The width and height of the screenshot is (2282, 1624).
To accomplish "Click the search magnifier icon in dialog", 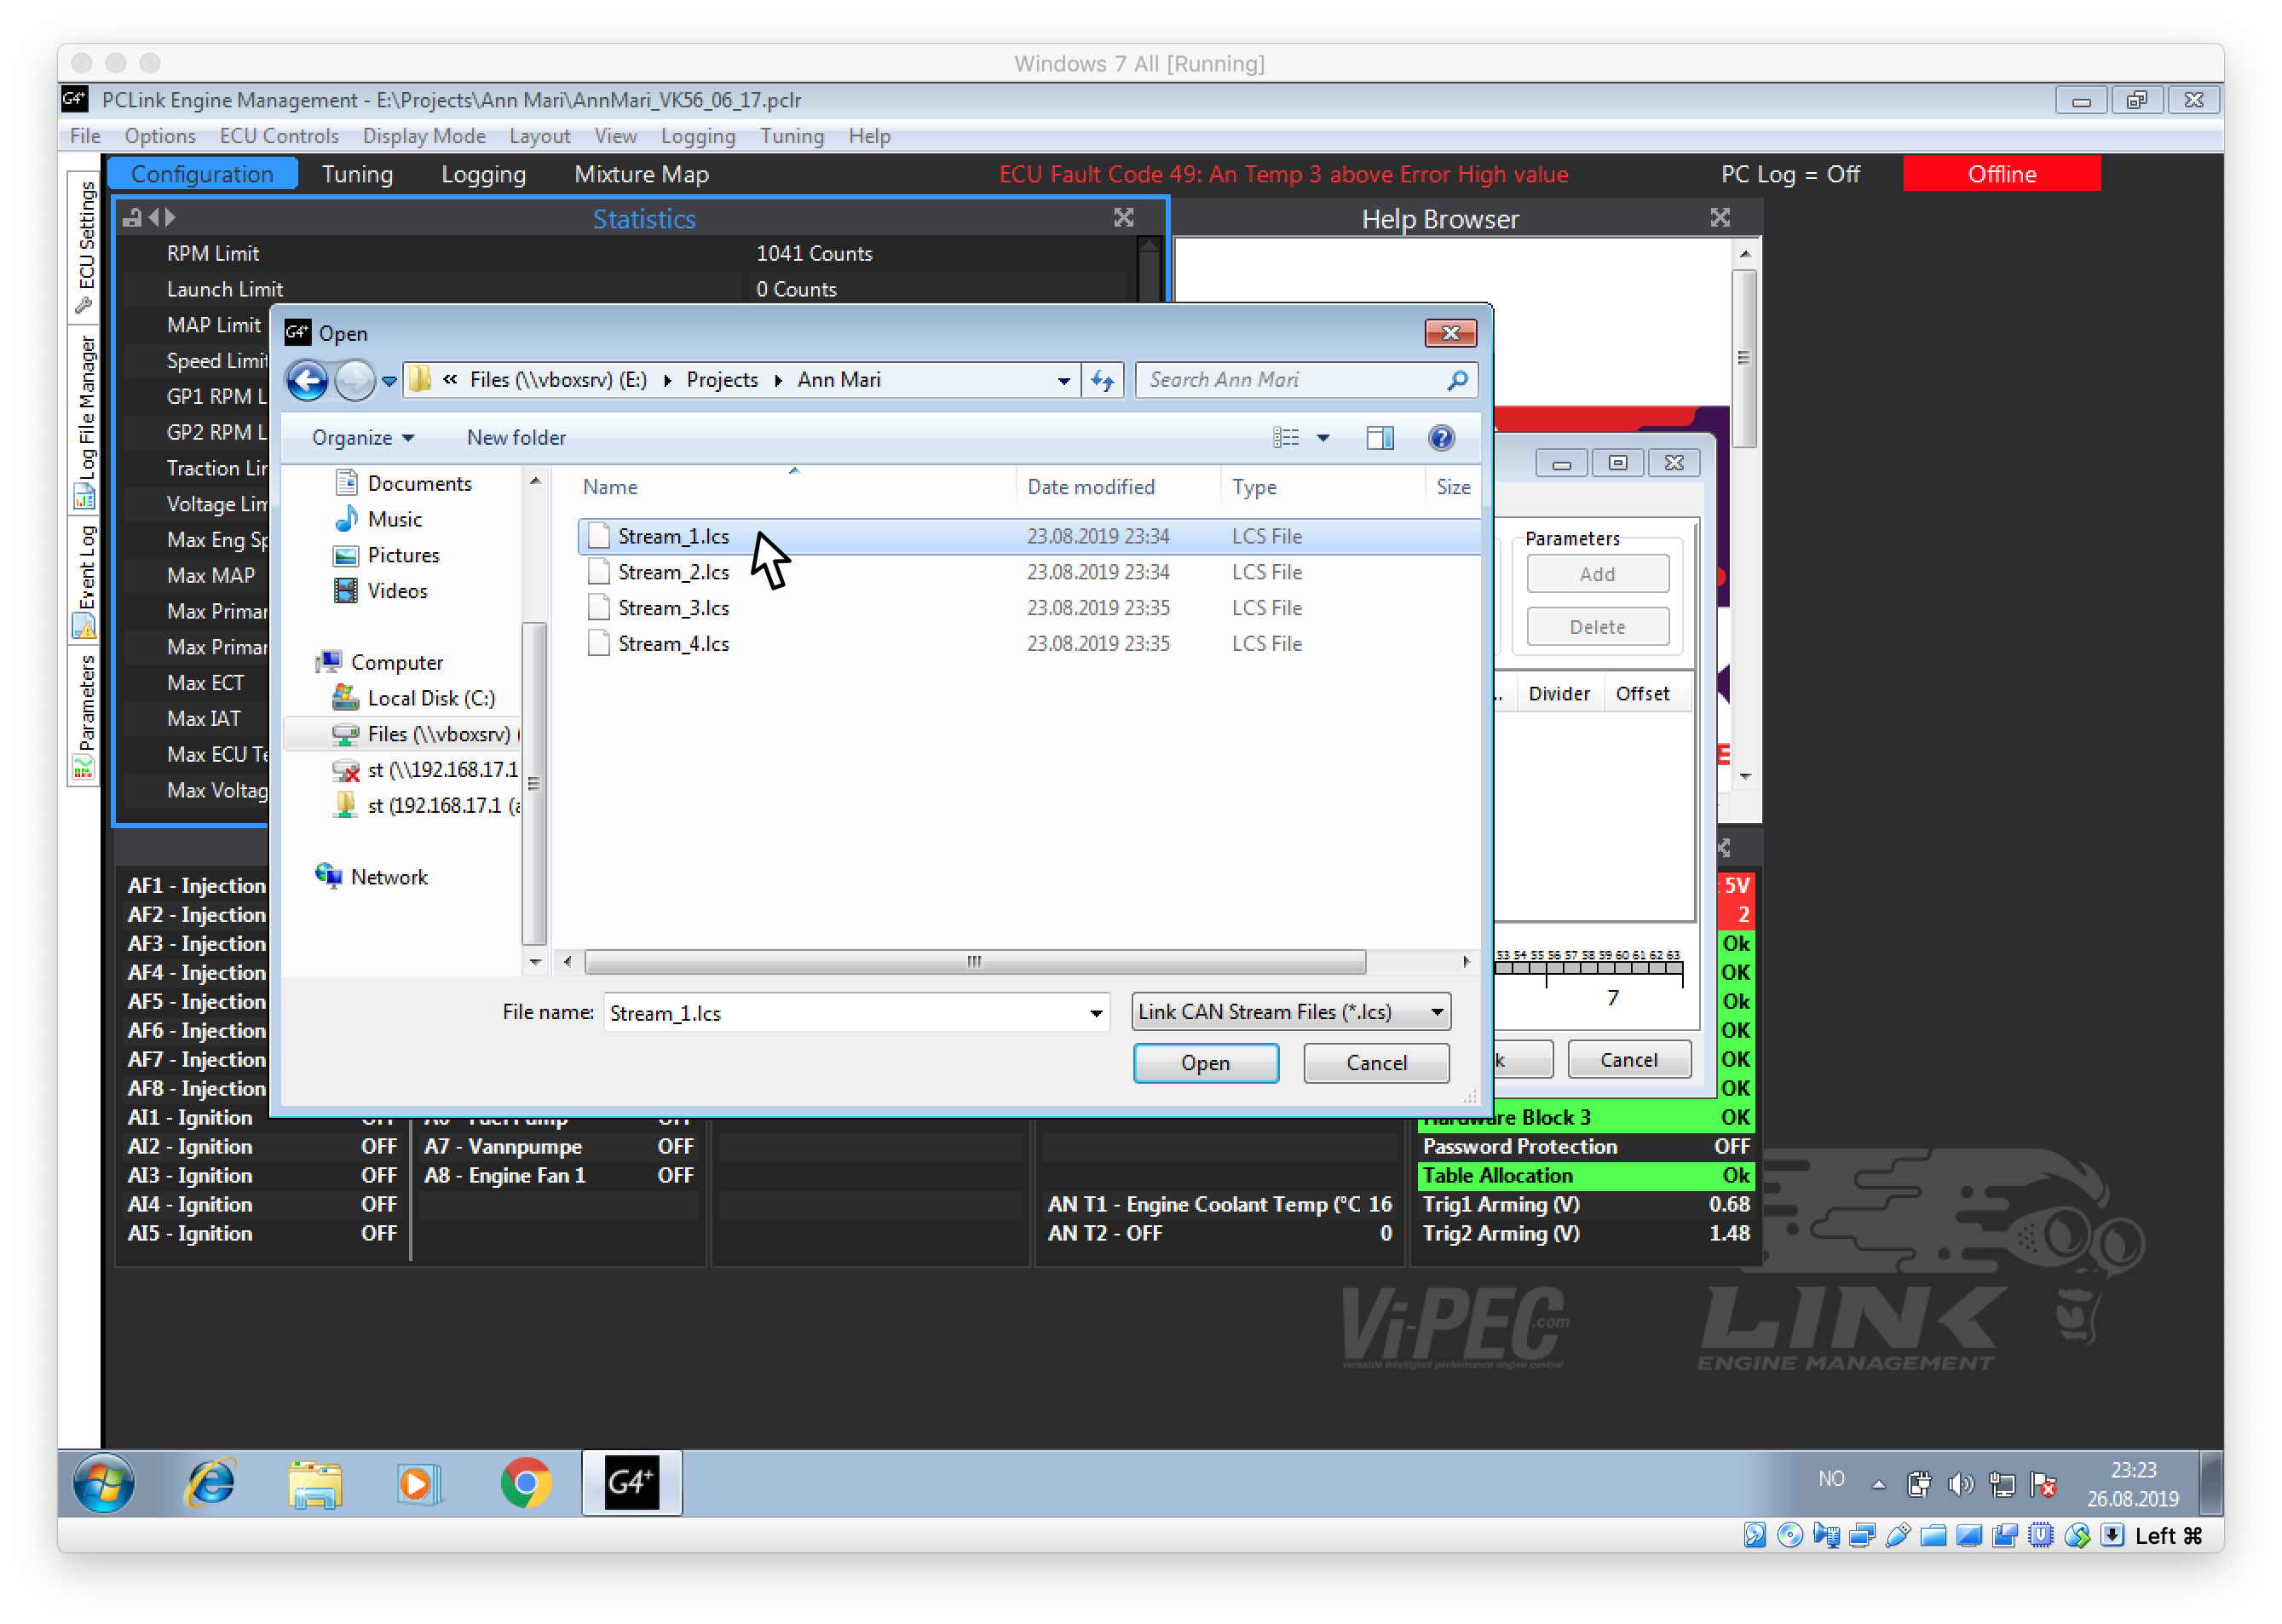I will (x=1457, y=381).
